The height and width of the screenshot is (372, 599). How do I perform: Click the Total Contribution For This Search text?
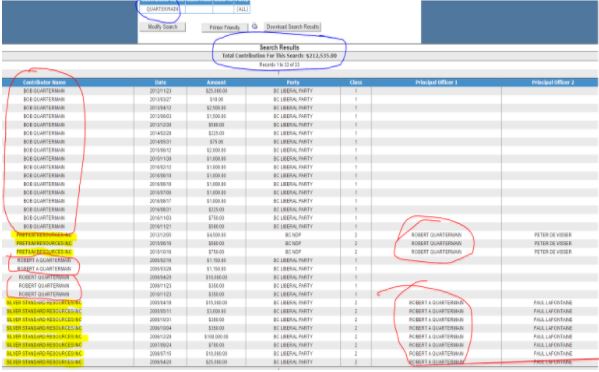click(x=279, y=56)
